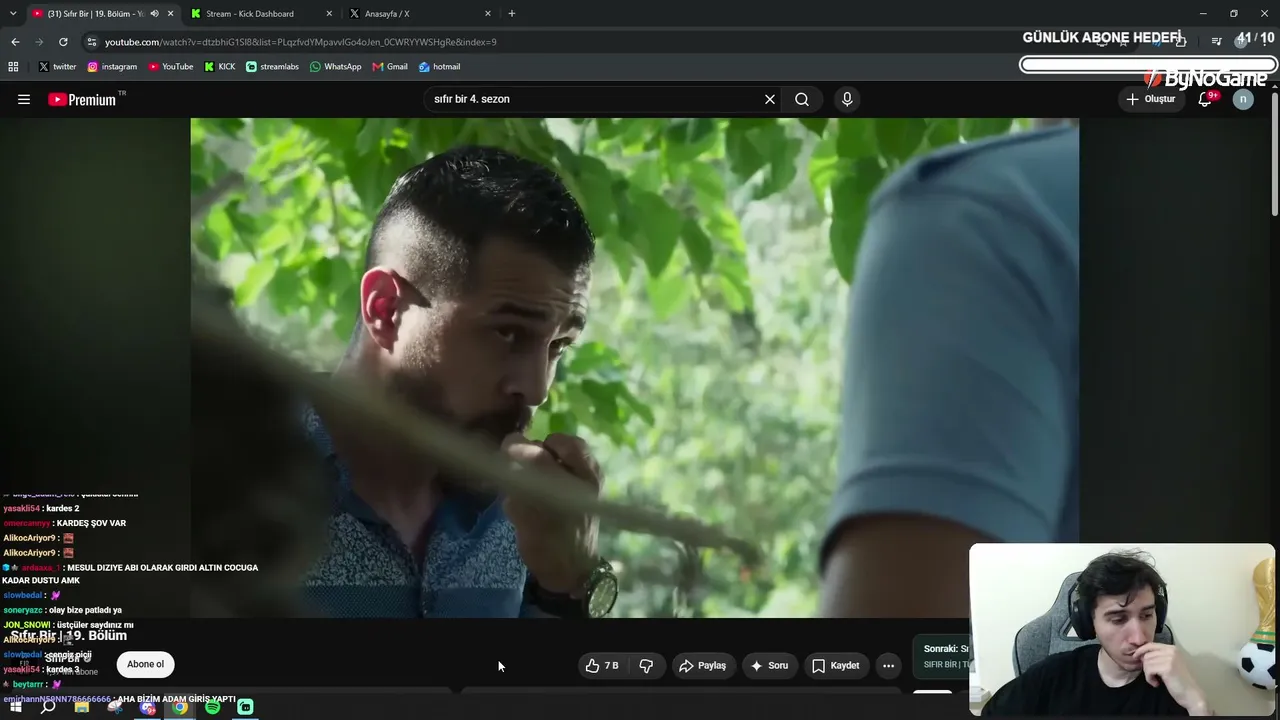
Task: Start voice search with the microphone
Action: [x=847, y=99]
